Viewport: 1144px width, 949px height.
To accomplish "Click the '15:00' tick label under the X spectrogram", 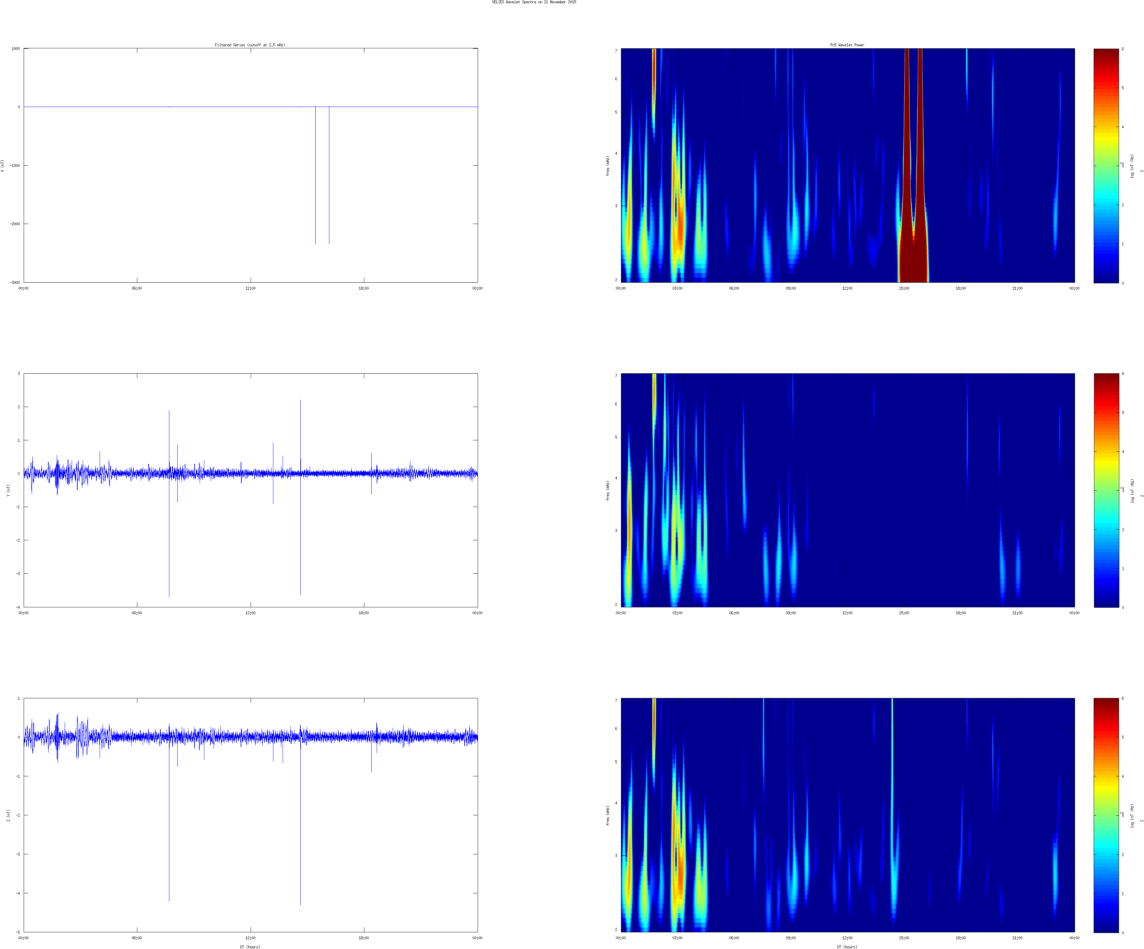I will coord(904,288).
